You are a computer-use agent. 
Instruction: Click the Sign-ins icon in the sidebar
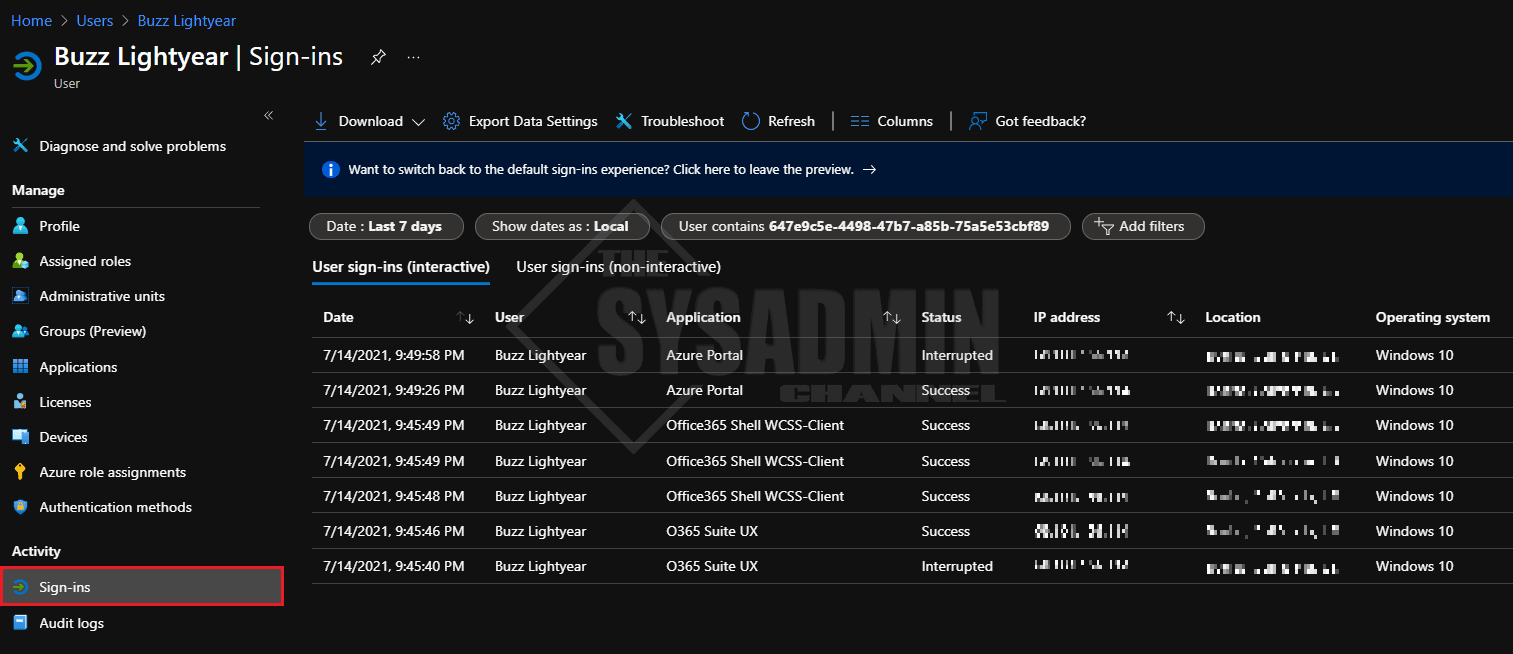pyautogui.click(x=20, y=587)
